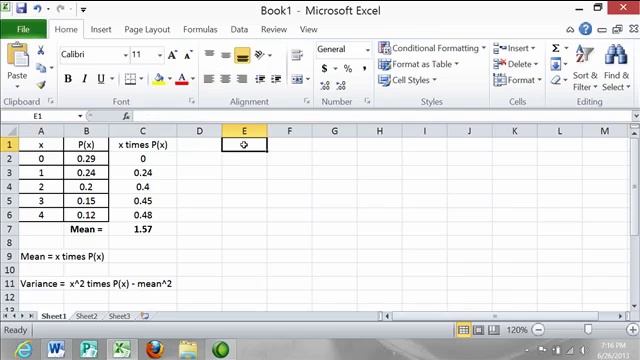640x360 pixels.
Task: Open the General number format dropdown
Action: pos(367,49)
